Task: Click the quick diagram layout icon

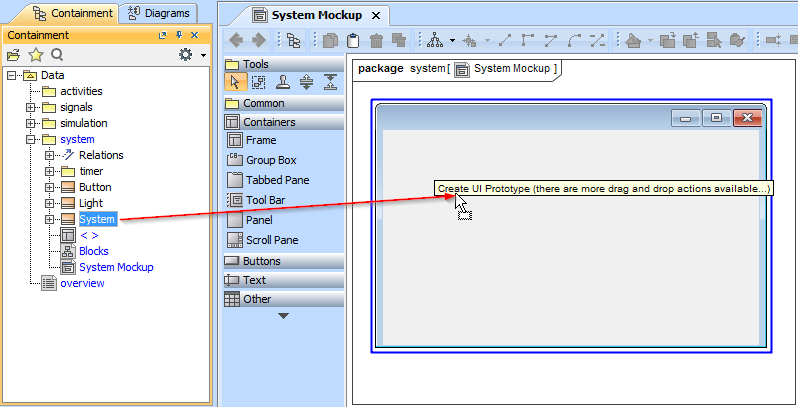Action: point(435,40)
